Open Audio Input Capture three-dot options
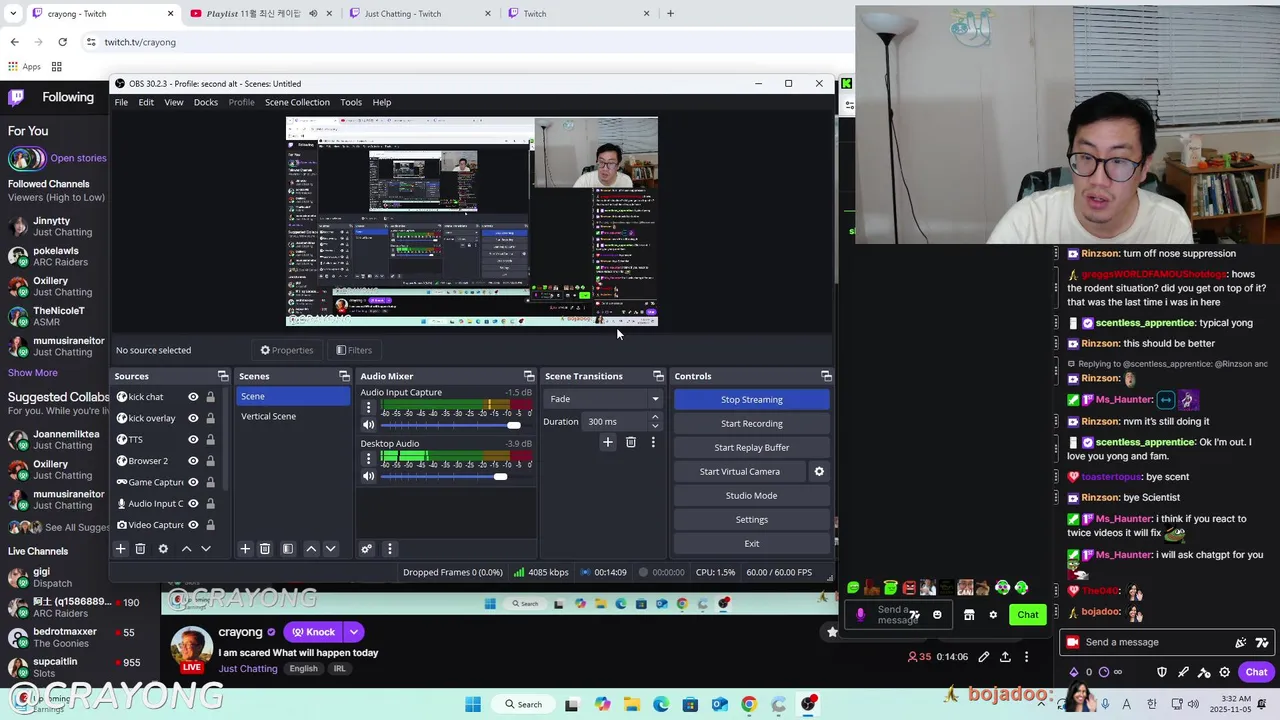Viewport: 1280px width, 720px height. point(368,408)
